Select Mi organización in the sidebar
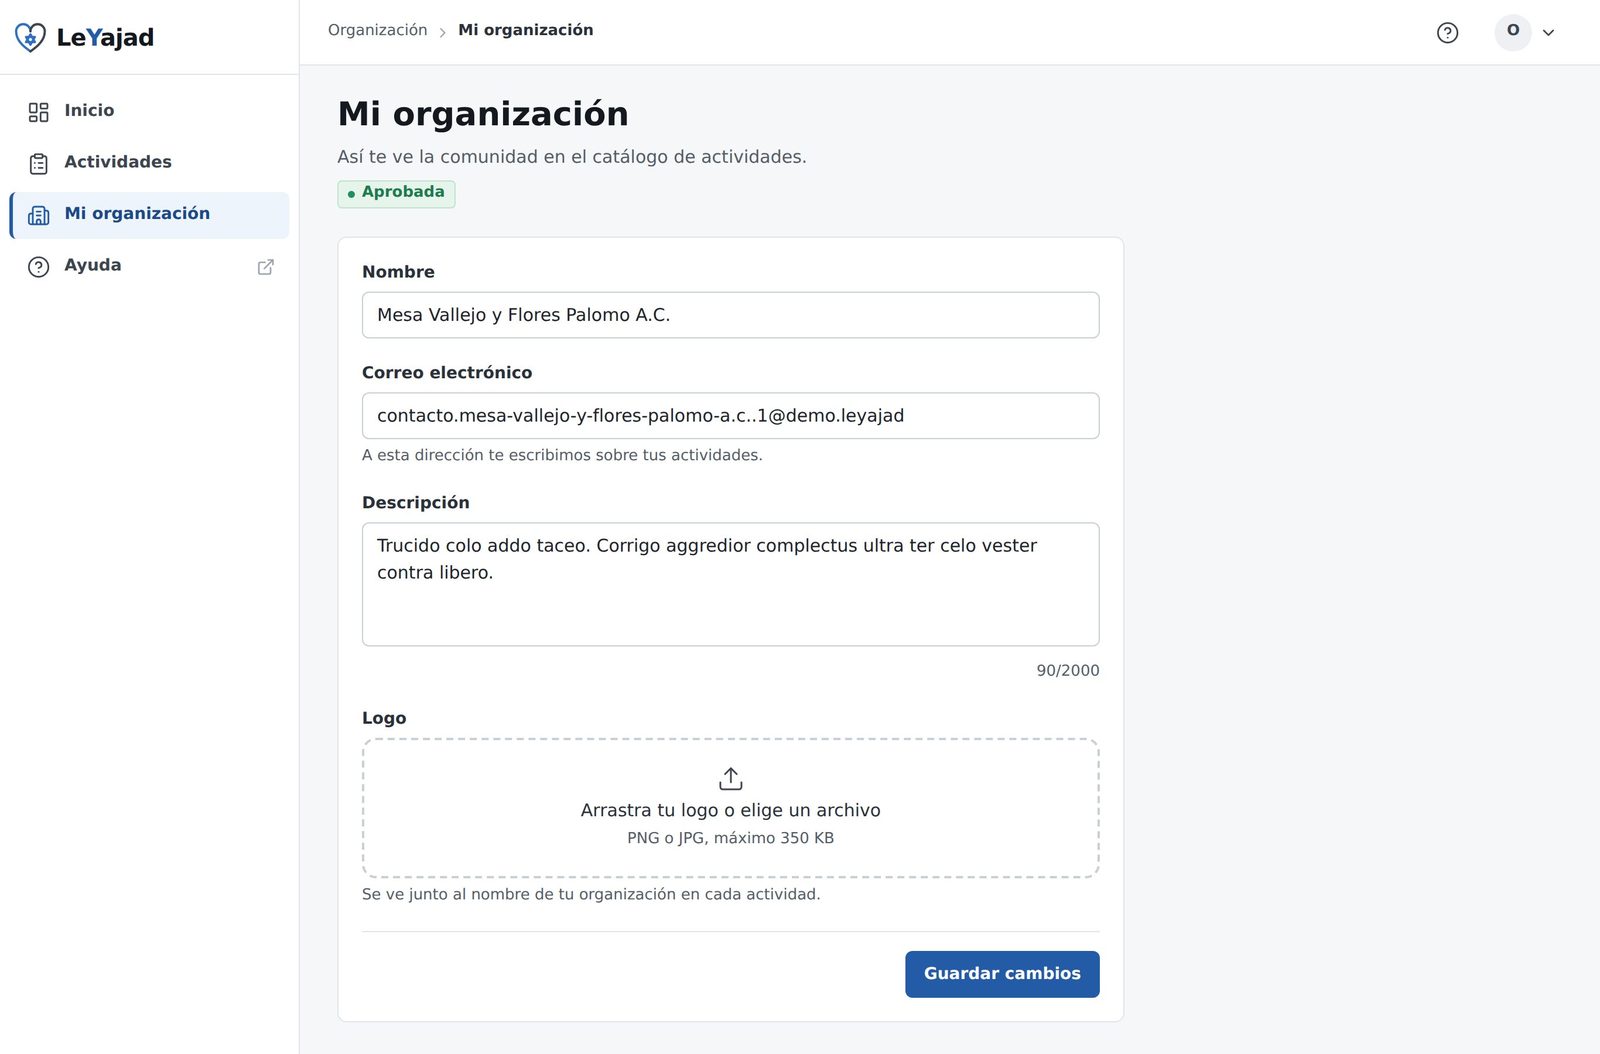The image size is (1600, 1054). pos(150,215)
